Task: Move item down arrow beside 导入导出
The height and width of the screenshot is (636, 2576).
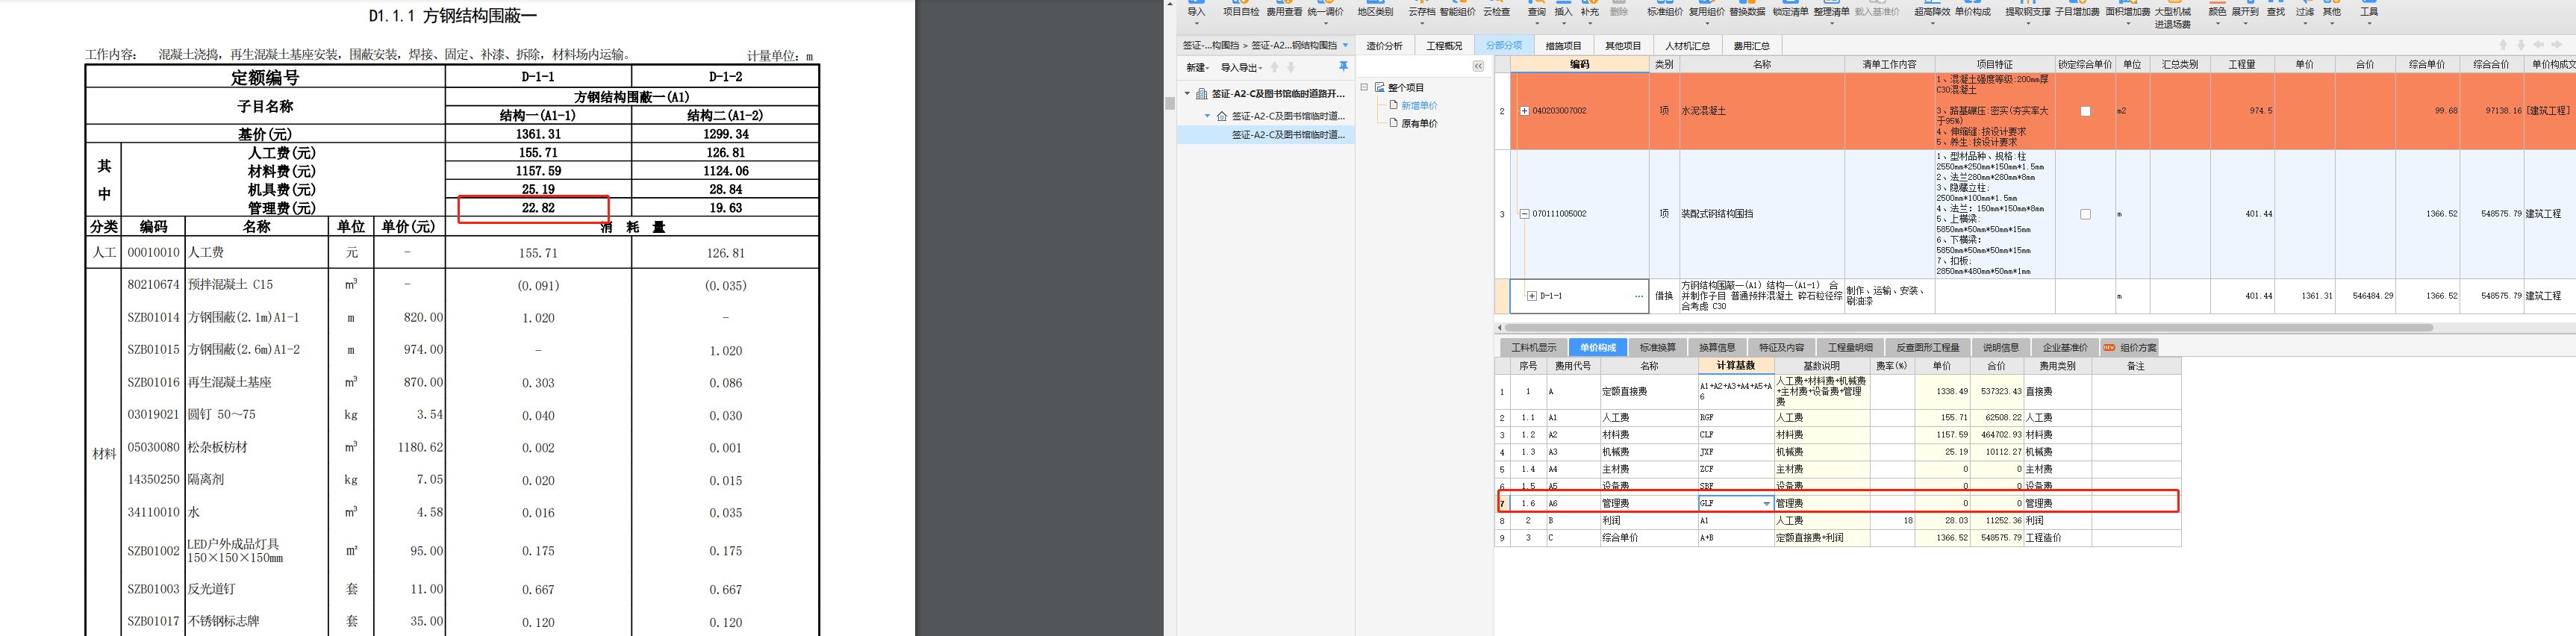Action: tap(1291, 68)
